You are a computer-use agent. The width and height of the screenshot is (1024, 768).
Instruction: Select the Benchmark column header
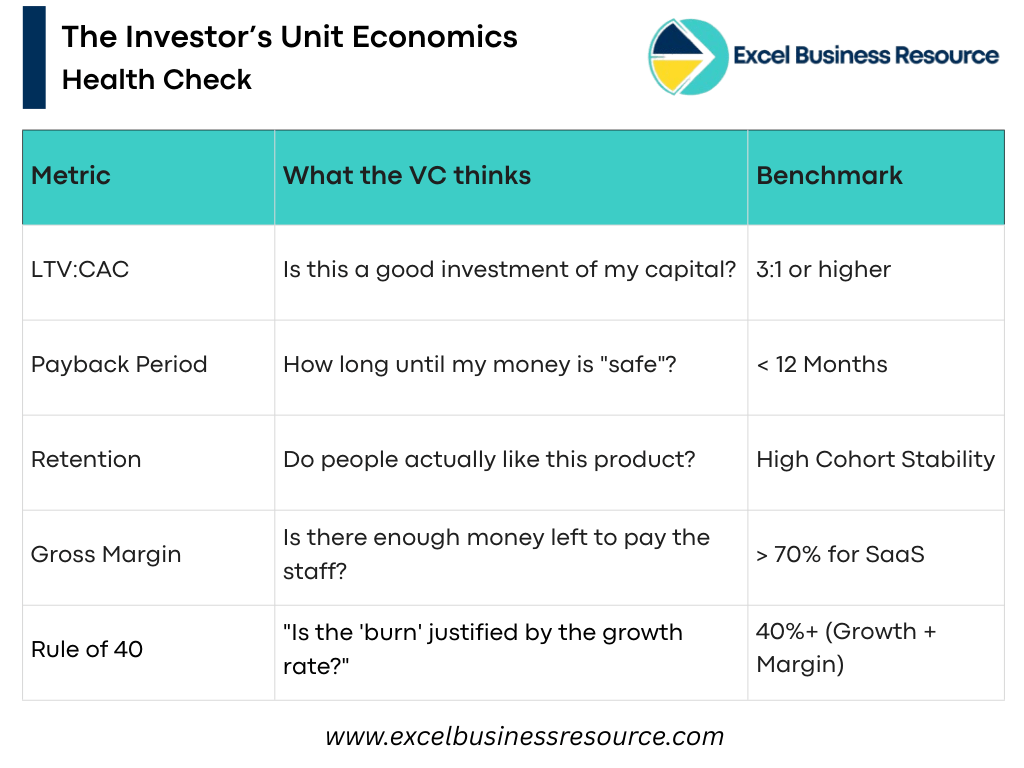[x=829, y=176]
